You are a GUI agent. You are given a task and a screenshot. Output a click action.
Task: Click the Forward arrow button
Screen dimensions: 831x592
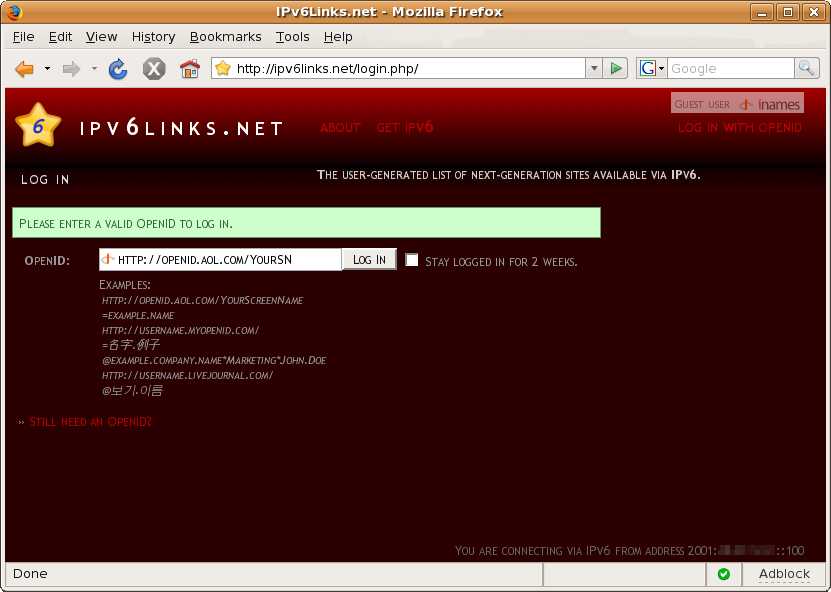pyautogui.click(x=71, y=69)
